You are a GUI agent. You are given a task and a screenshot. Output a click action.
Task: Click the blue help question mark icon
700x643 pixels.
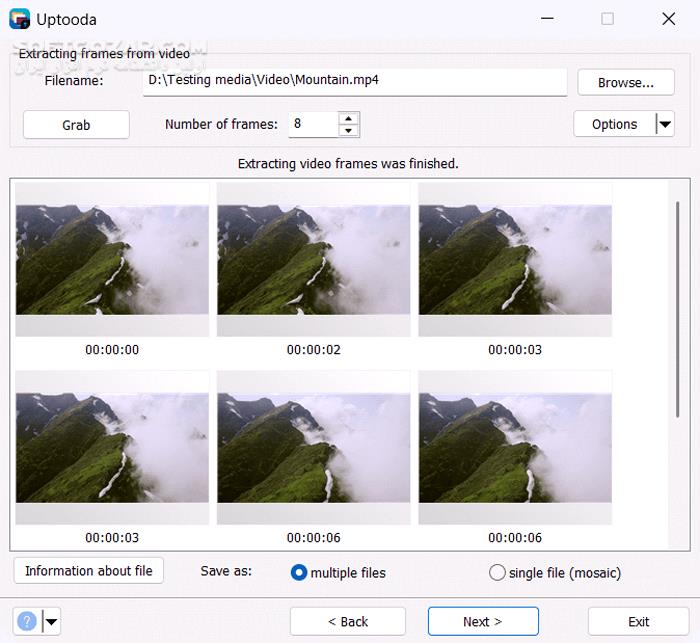click(27, 621)
